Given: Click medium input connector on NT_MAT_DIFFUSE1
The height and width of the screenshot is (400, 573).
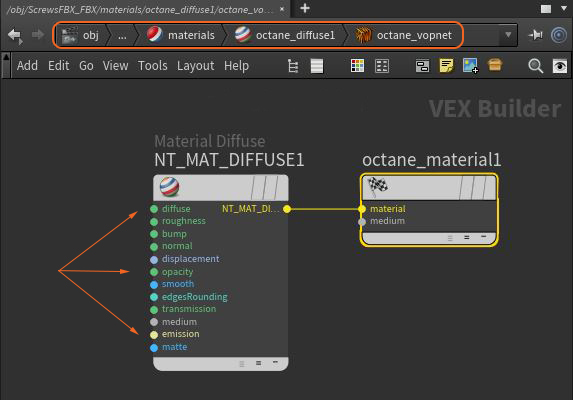Looking at the screenshot, I should click(154, 322).
